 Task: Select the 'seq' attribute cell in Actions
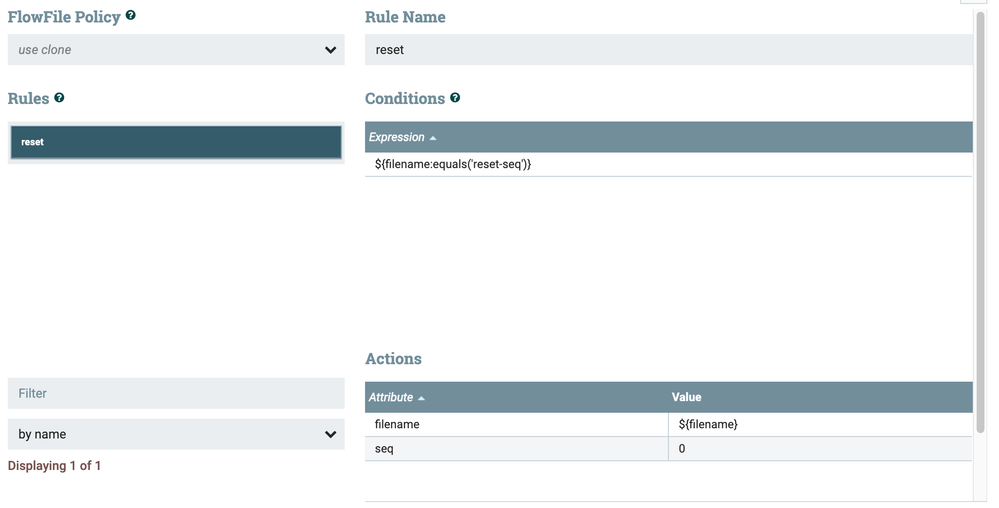point(516,449)
